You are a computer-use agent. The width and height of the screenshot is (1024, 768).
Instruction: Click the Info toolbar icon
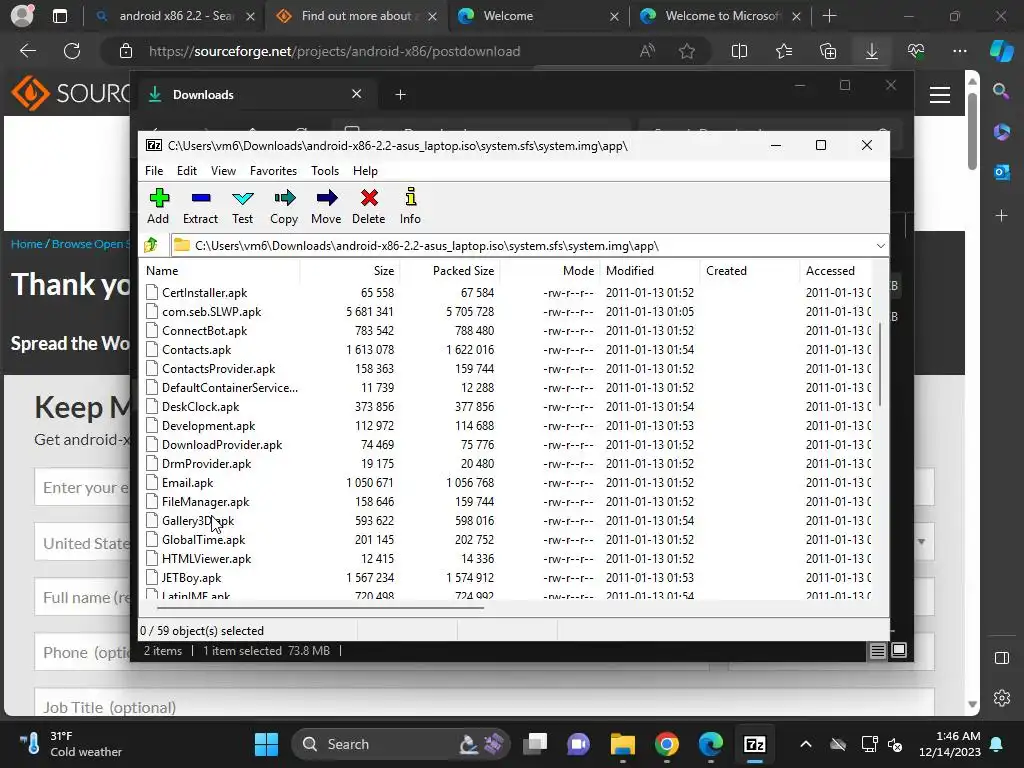[410, 206]
